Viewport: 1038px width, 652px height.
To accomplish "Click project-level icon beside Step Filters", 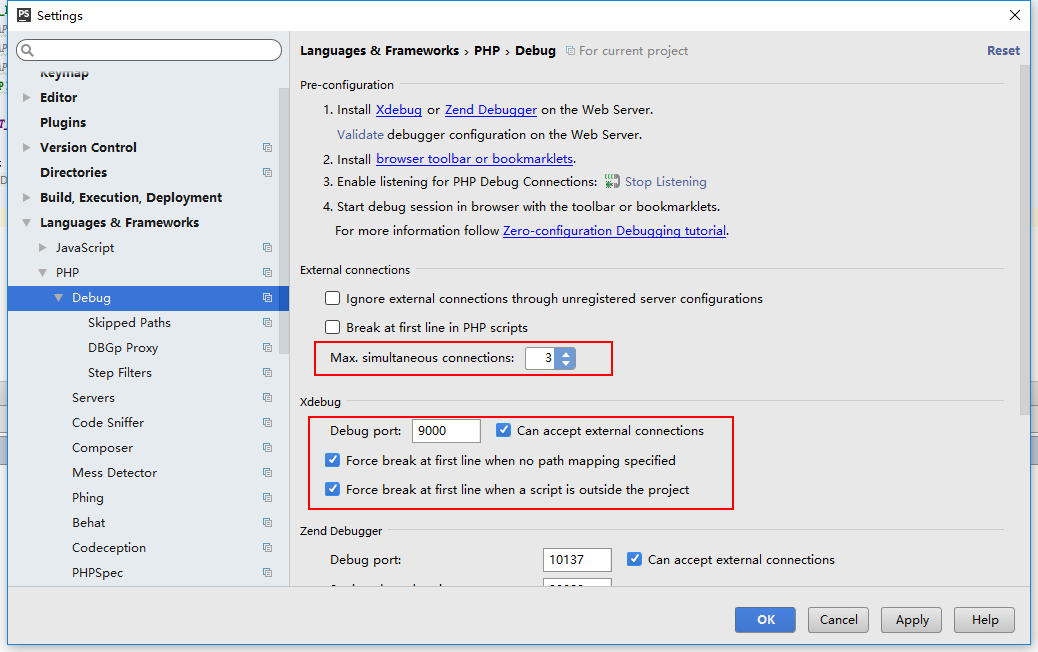I will click(267, 373).
